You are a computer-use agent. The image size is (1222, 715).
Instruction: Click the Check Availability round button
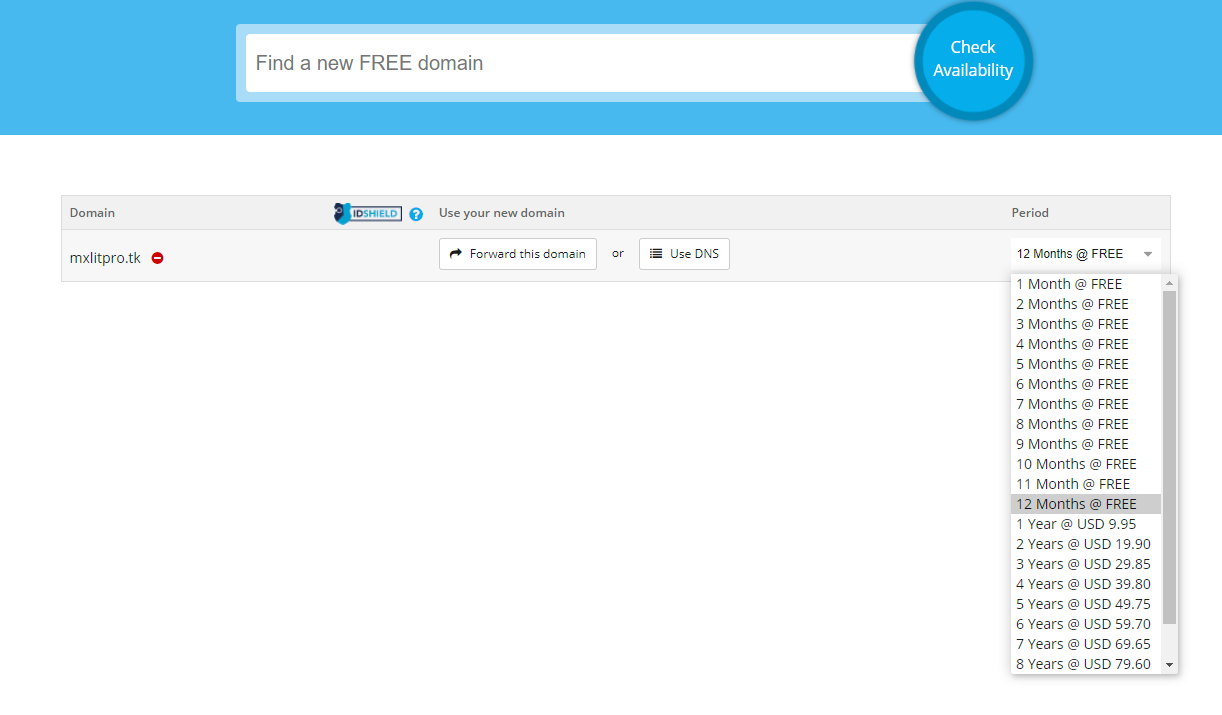click(972, 60)
